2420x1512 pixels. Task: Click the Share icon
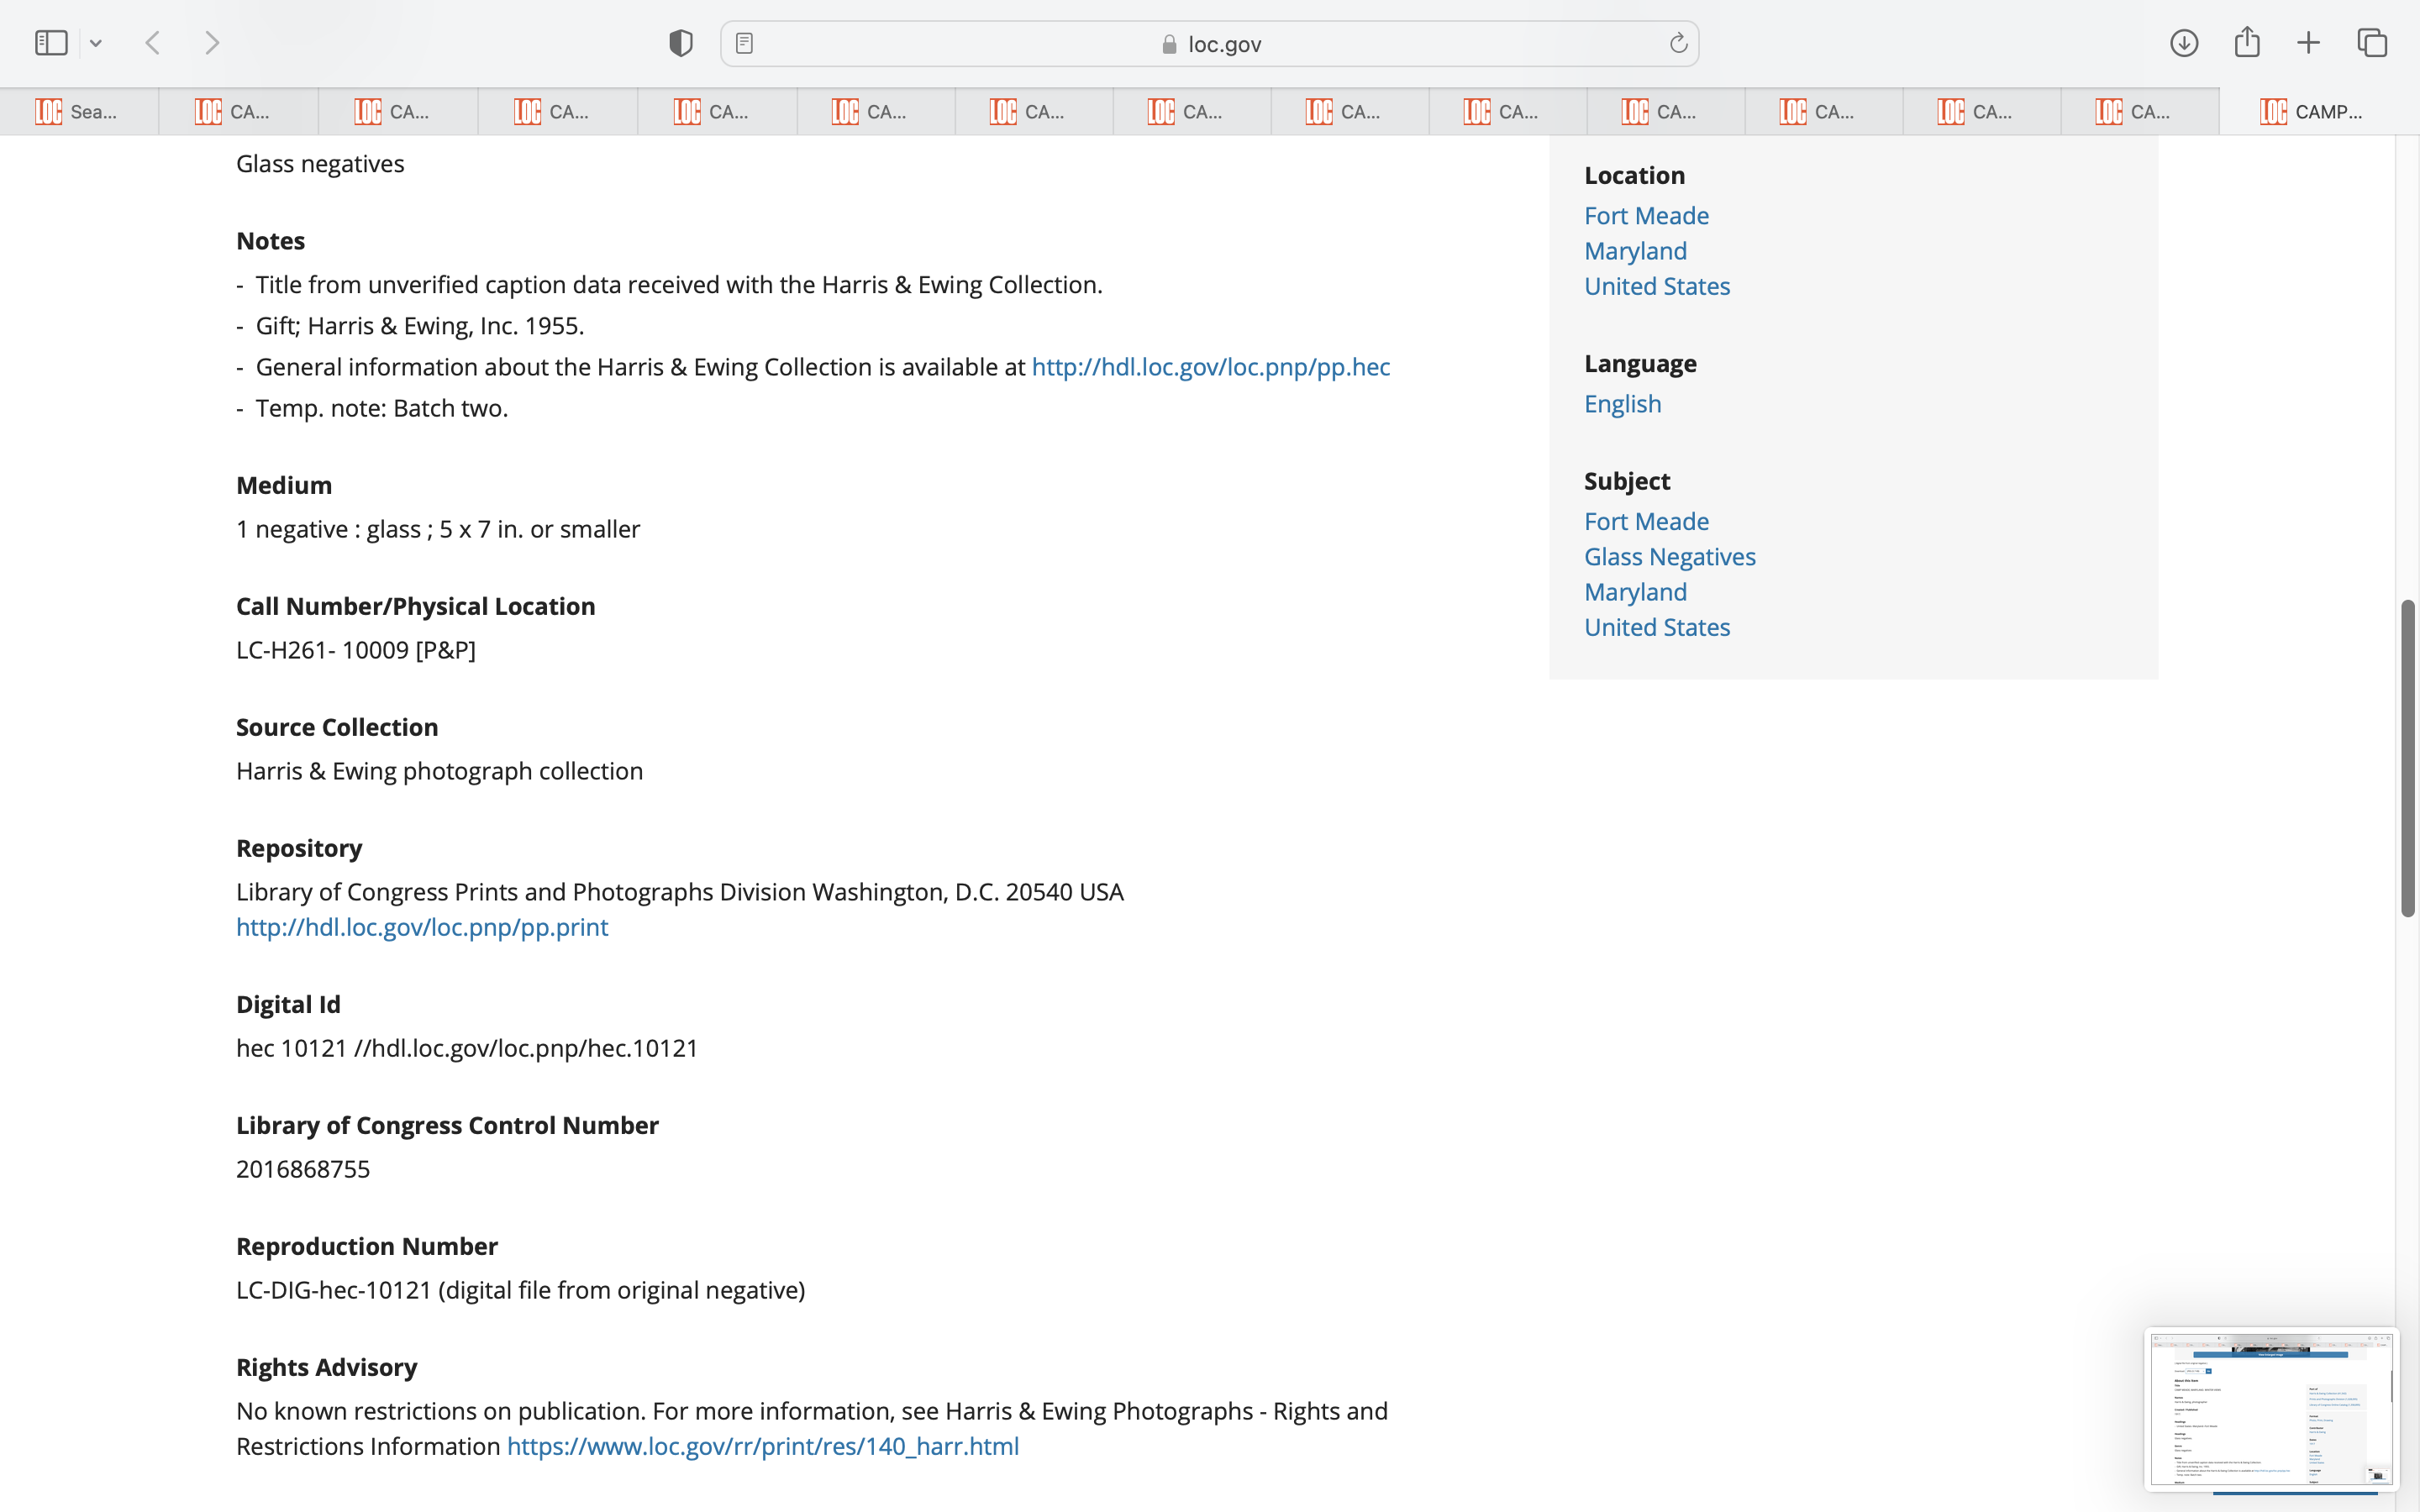2247,42
